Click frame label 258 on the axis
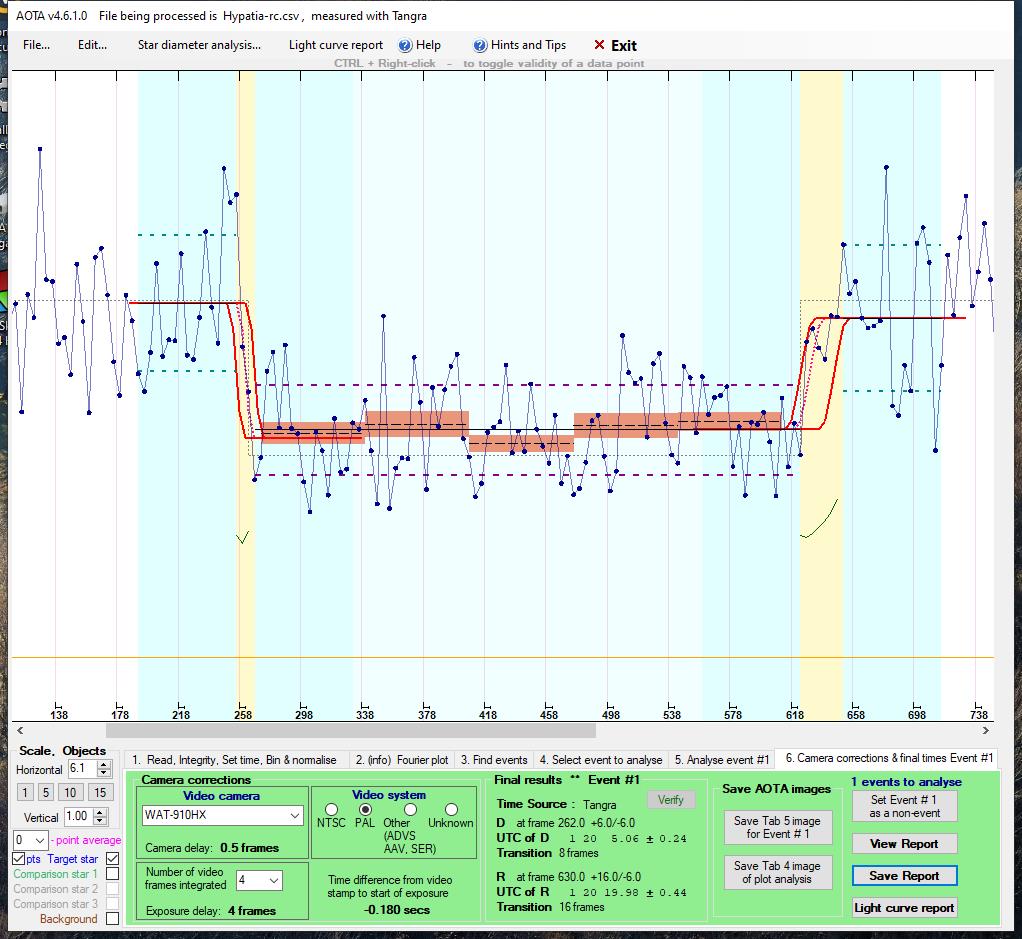The image size is (1022, 939). click(x=242, y=715)
